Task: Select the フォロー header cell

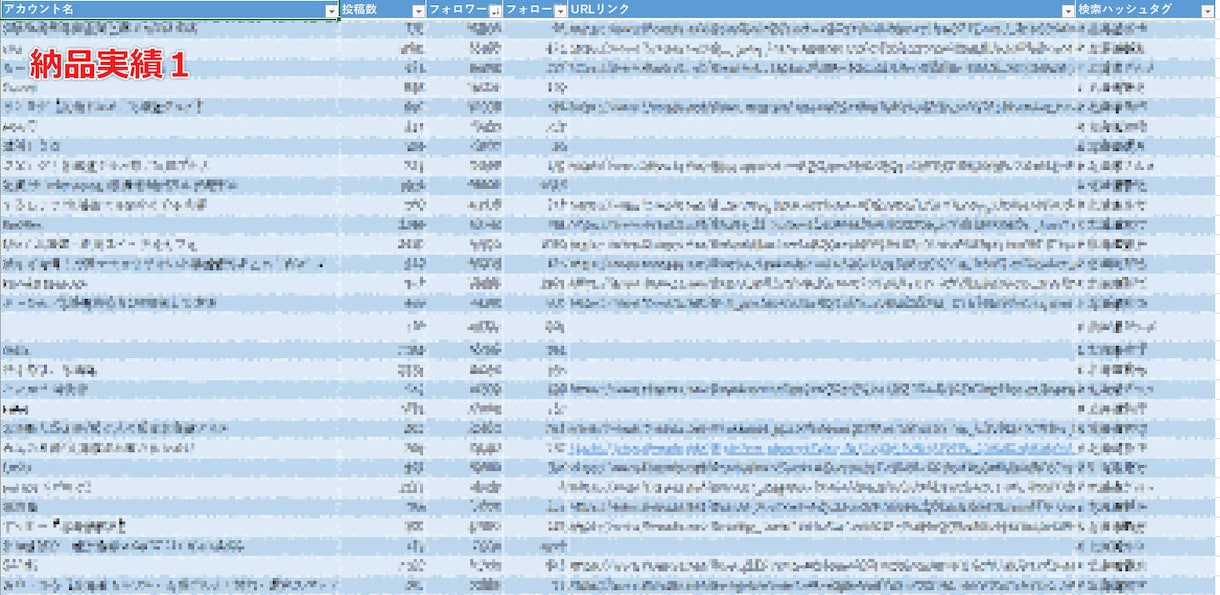Action: [536, 9]
